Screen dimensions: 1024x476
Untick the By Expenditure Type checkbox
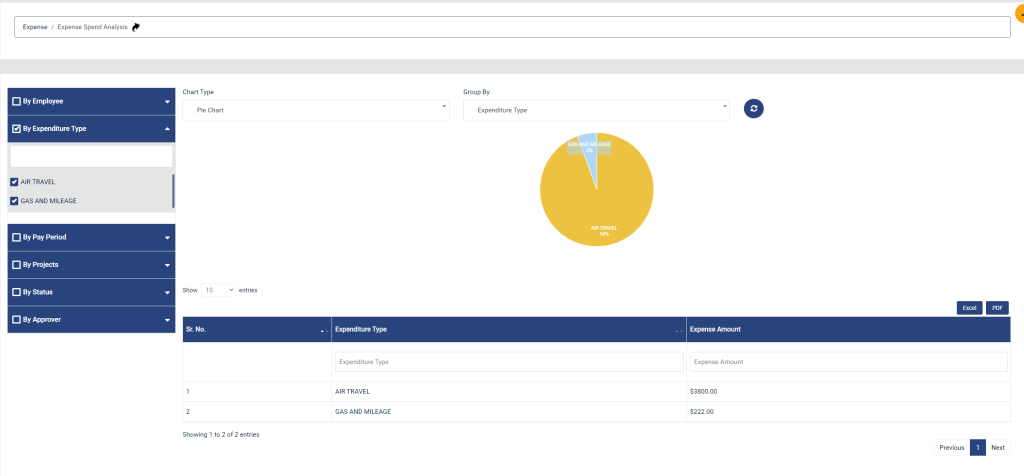[16, 129]
